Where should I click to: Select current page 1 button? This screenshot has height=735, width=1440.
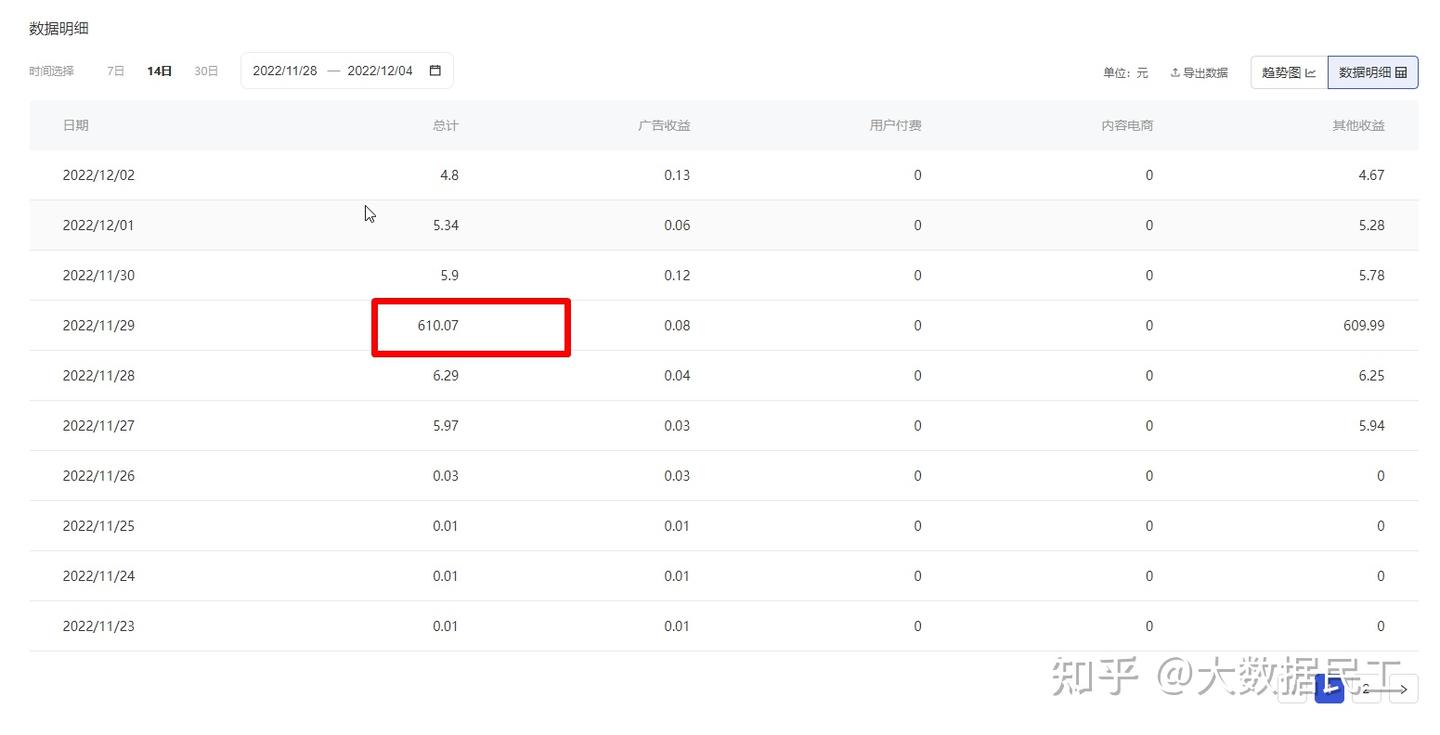pyautogui.click(x=1329, y=689)
